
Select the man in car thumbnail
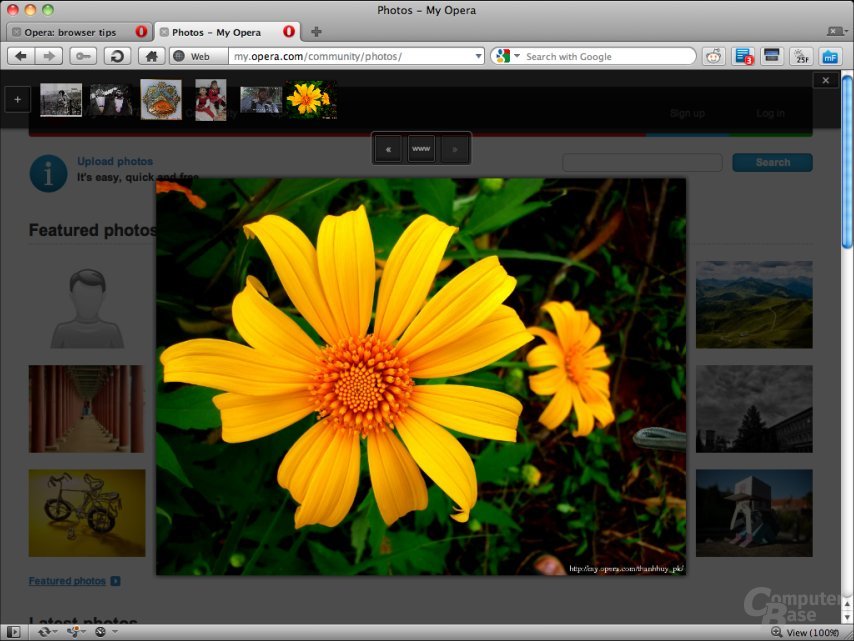tap(261, 100)
